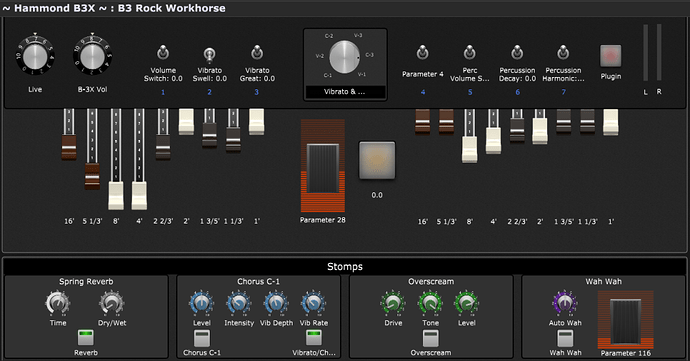
Task: Click the upper manual 2 2/3' drawbar
Action: pyautogui.click(x=163, y=147)
